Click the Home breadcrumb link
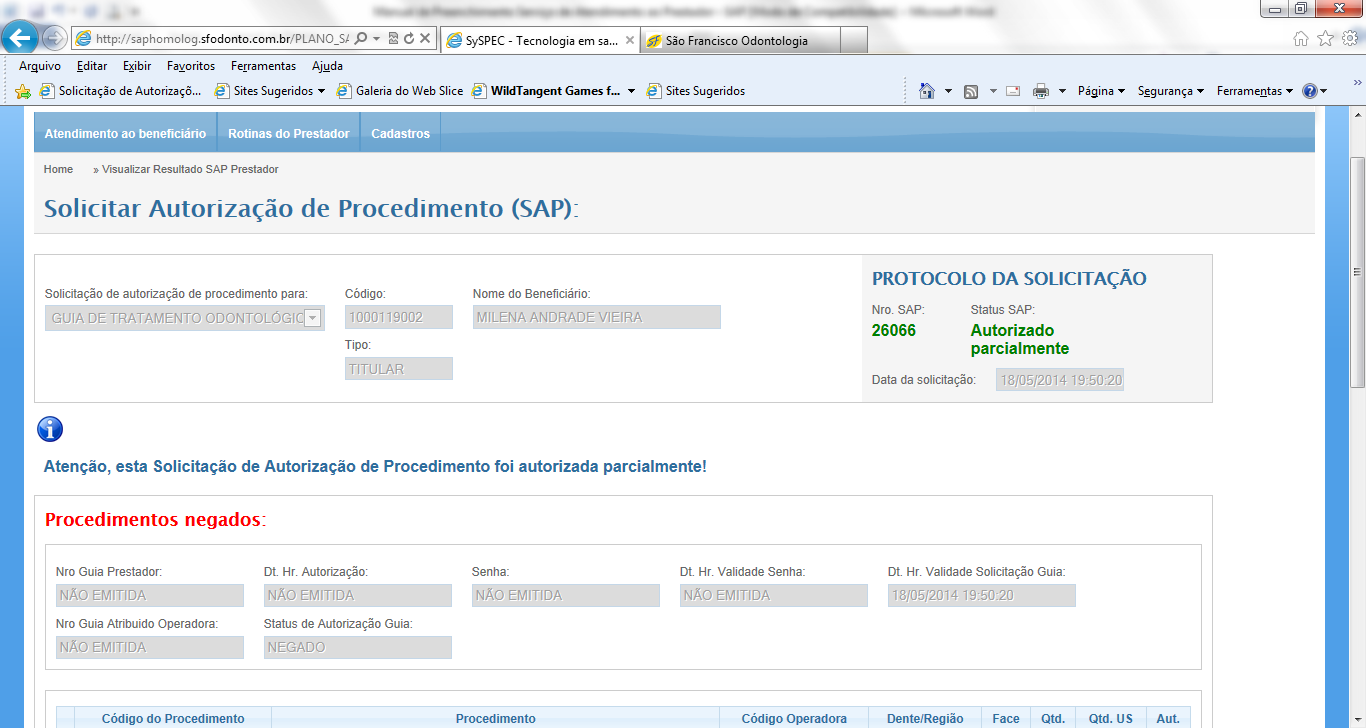This screenshot has width=1366, height=728. [58, 169]
